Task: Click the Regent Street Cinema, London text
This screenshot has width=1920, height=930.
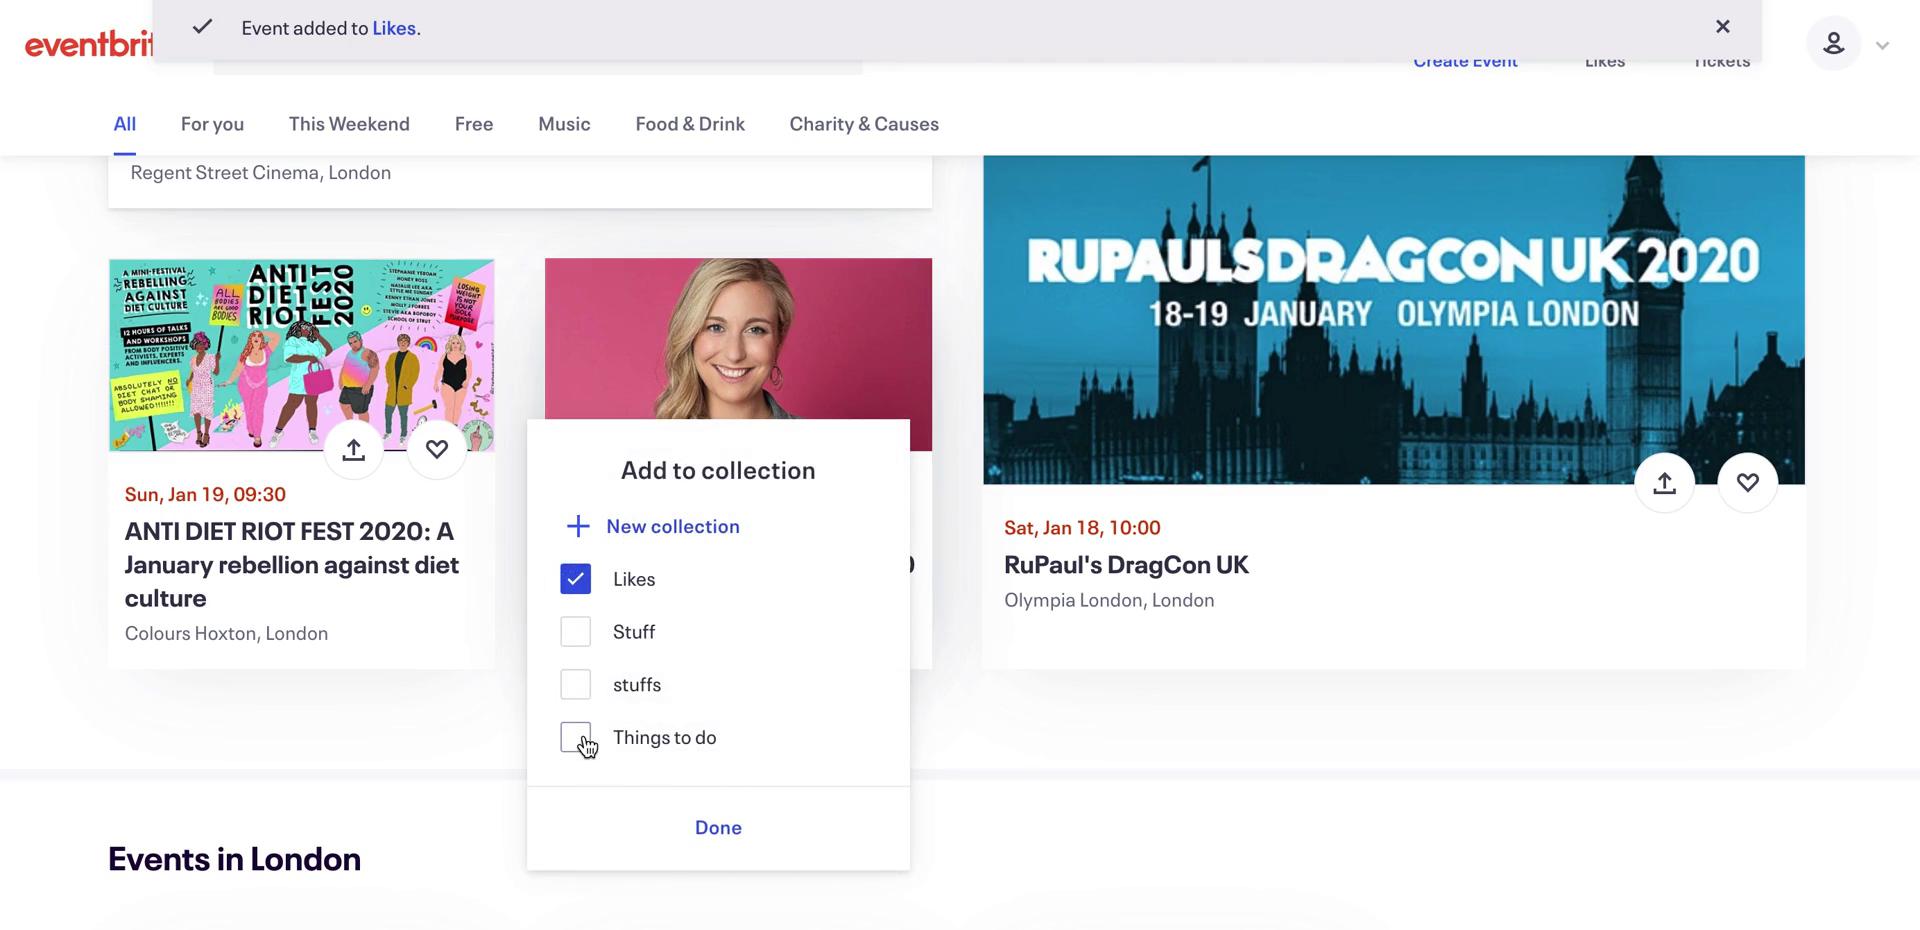Action: point(261,173)
